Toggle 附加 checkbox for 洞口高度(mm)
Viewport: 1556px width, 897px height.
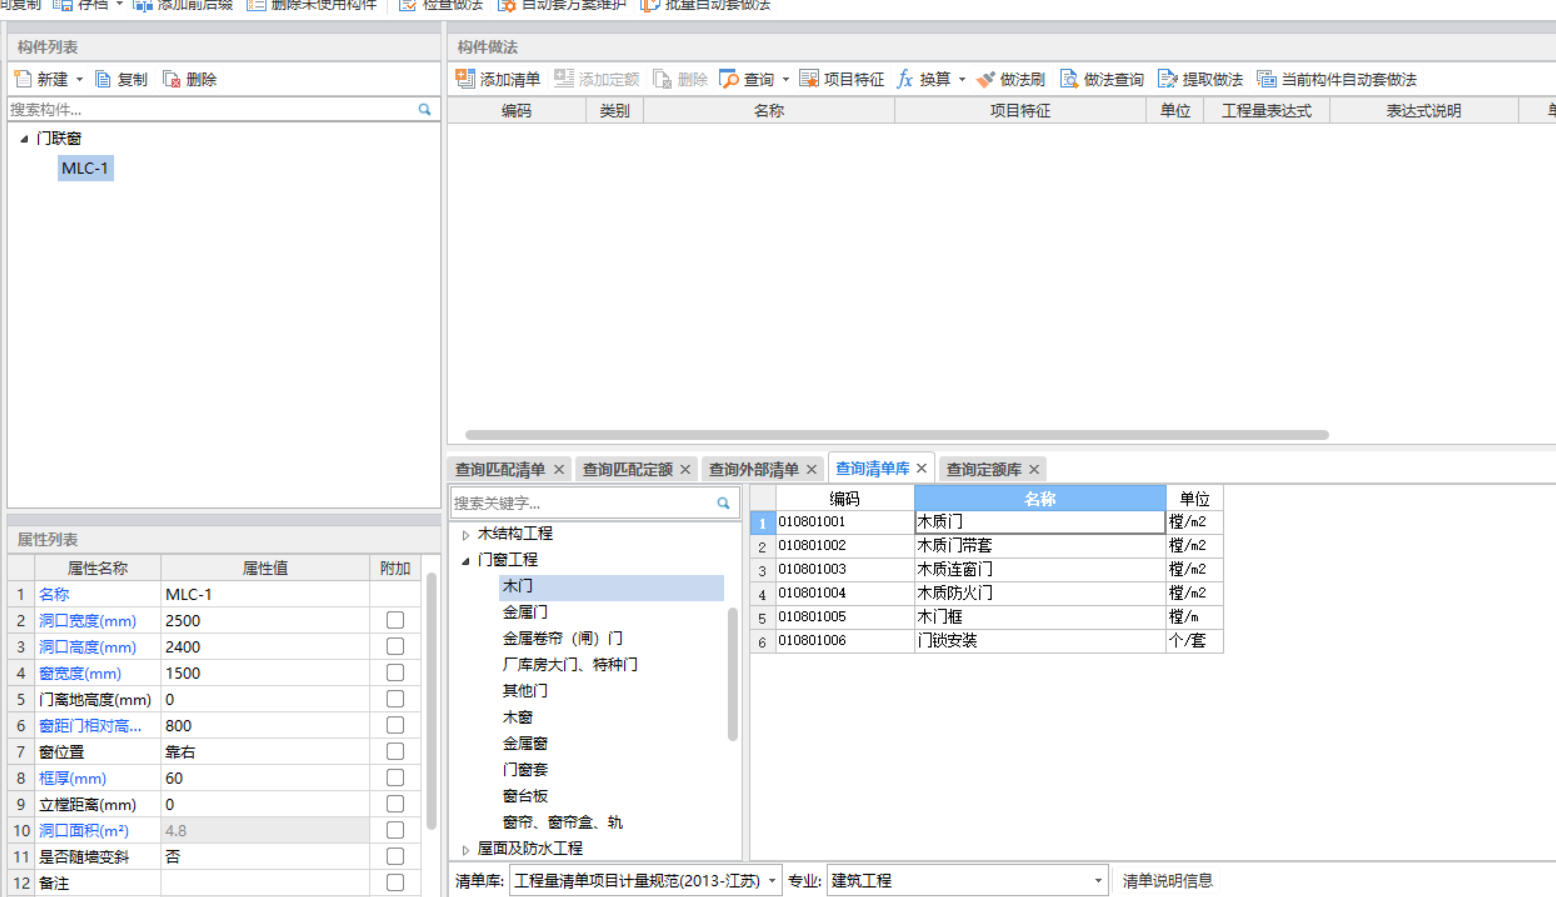pyautogui.click(x=395, y=647)
